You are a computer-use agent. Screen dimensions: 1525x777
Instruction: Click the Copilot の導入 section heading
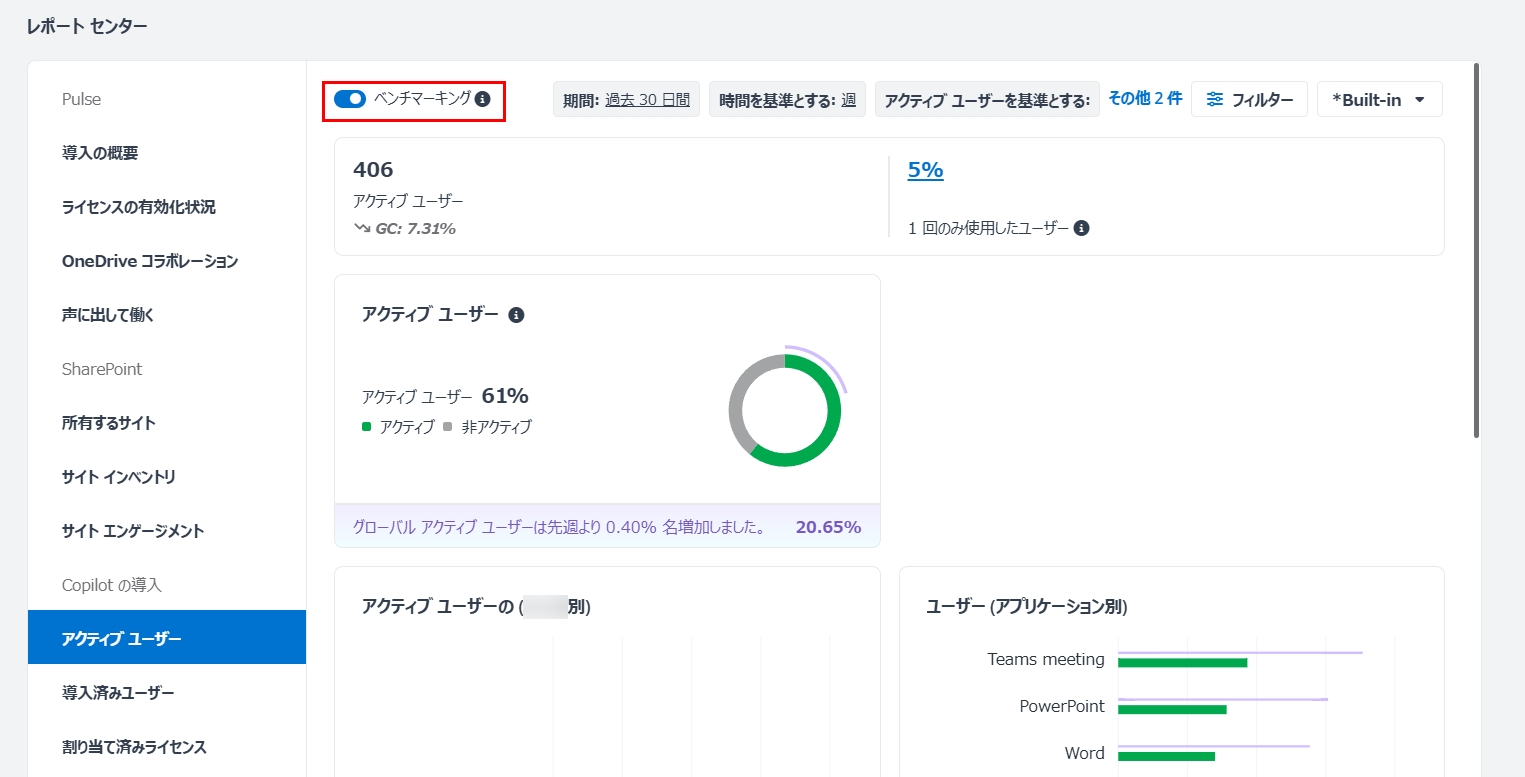click(x=111, y=585)
